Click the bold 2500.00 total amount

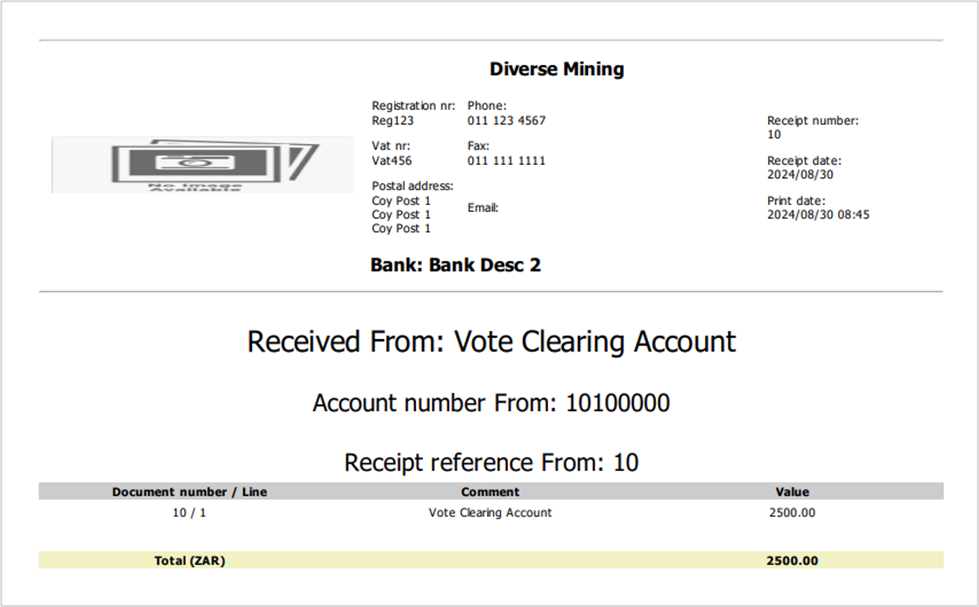click(x=792, y=561)
